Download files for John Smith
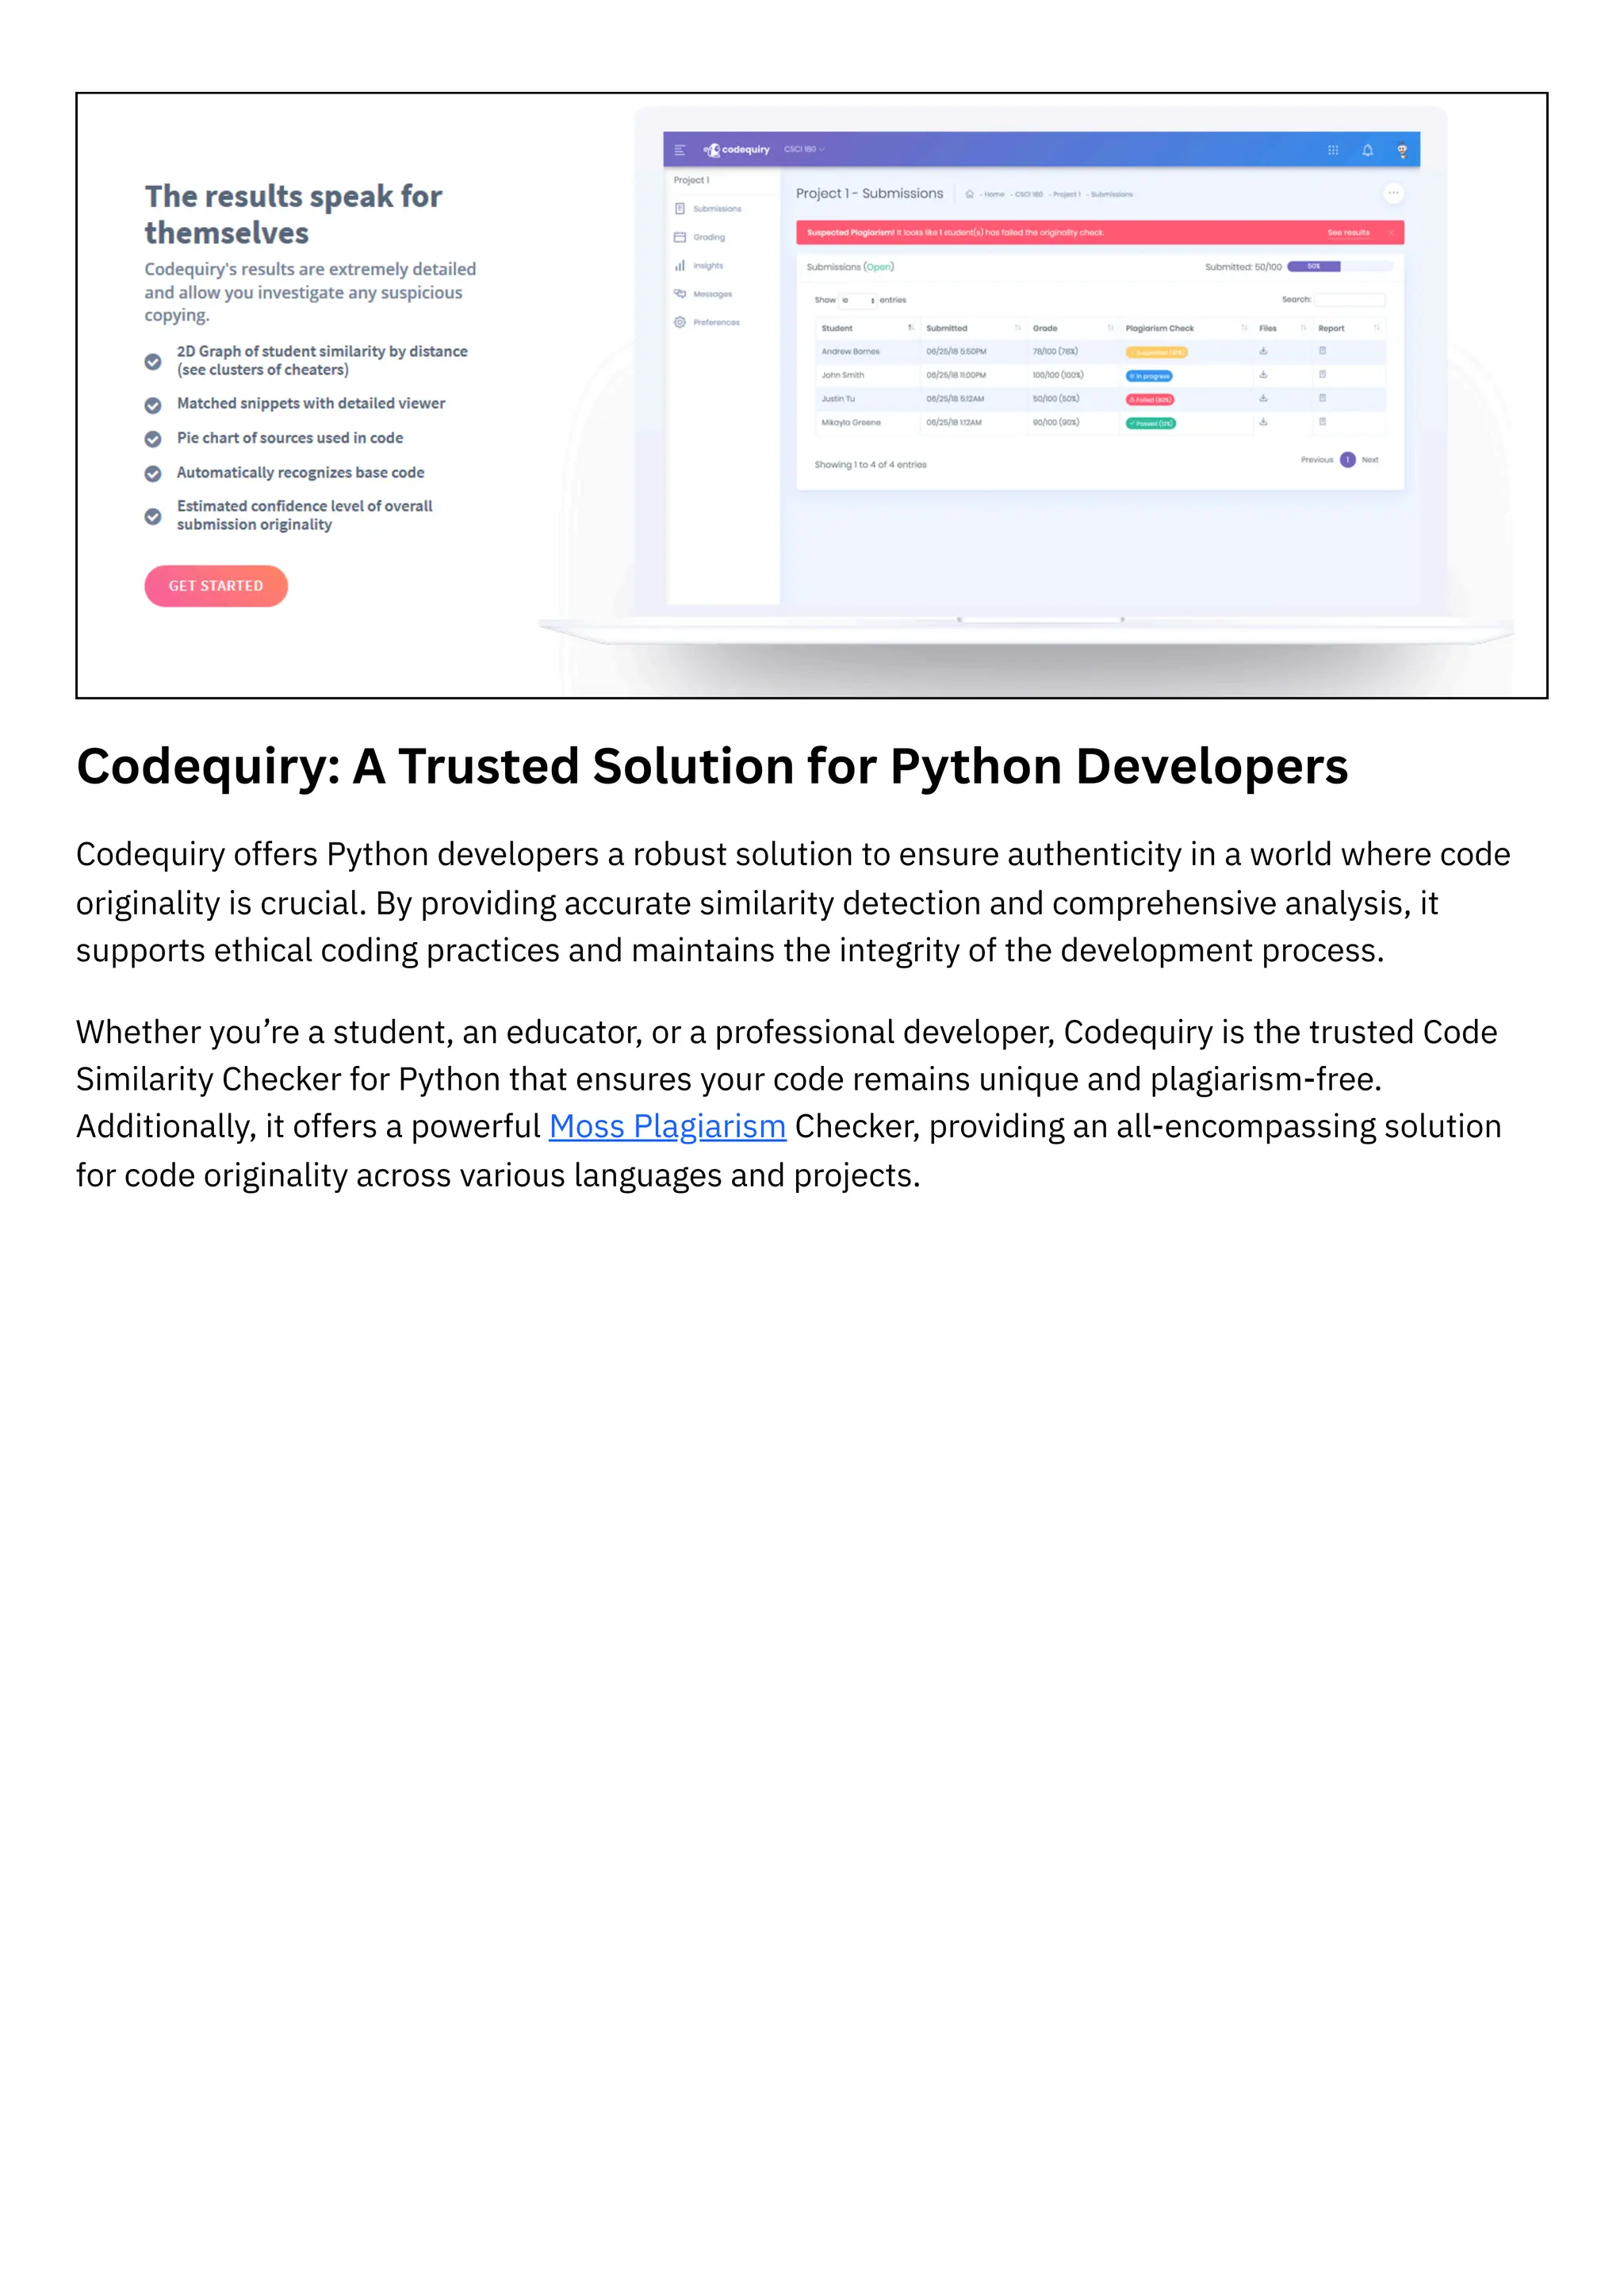The image size is (1624, 2296). pos(1263,374)
